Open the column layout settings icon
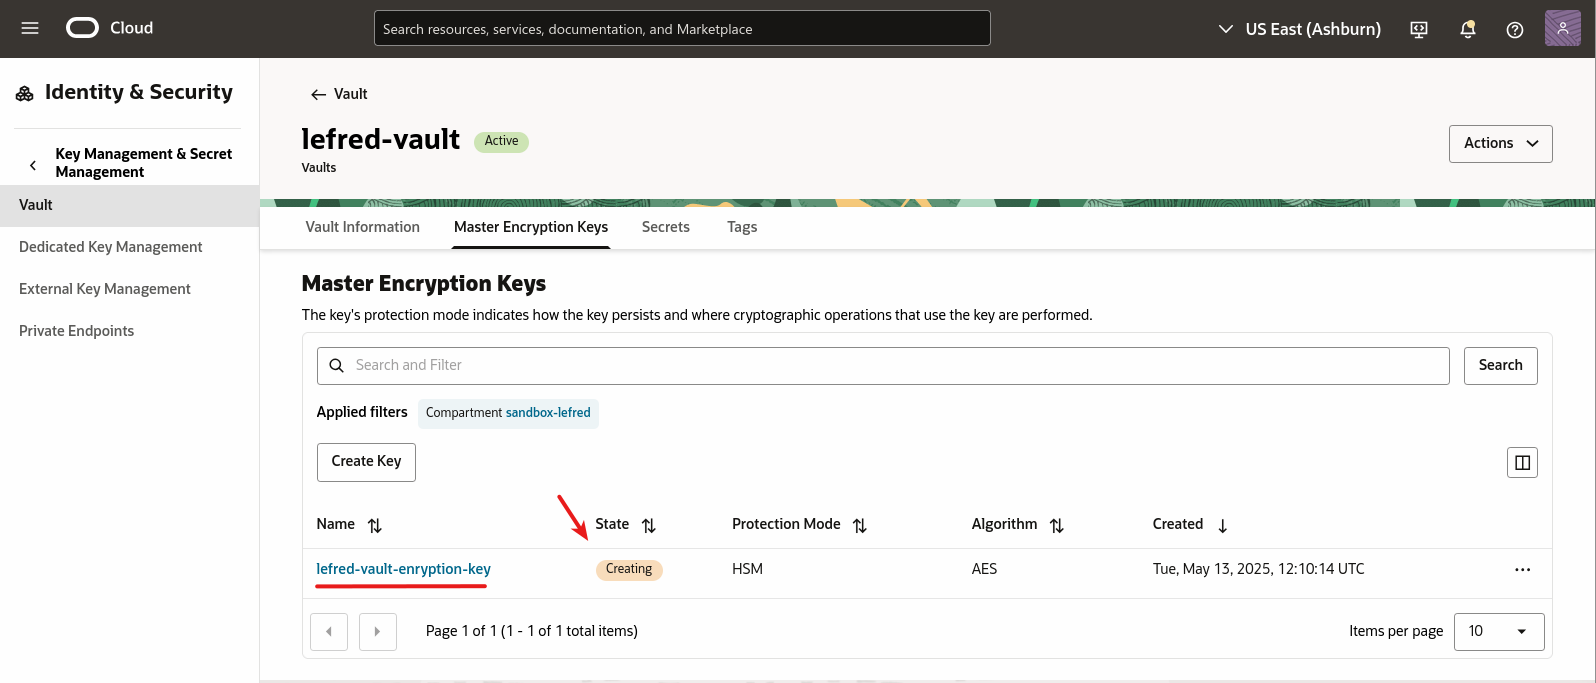Image resolution: width=1596 pixels, height=683 pixels. 1522,462
